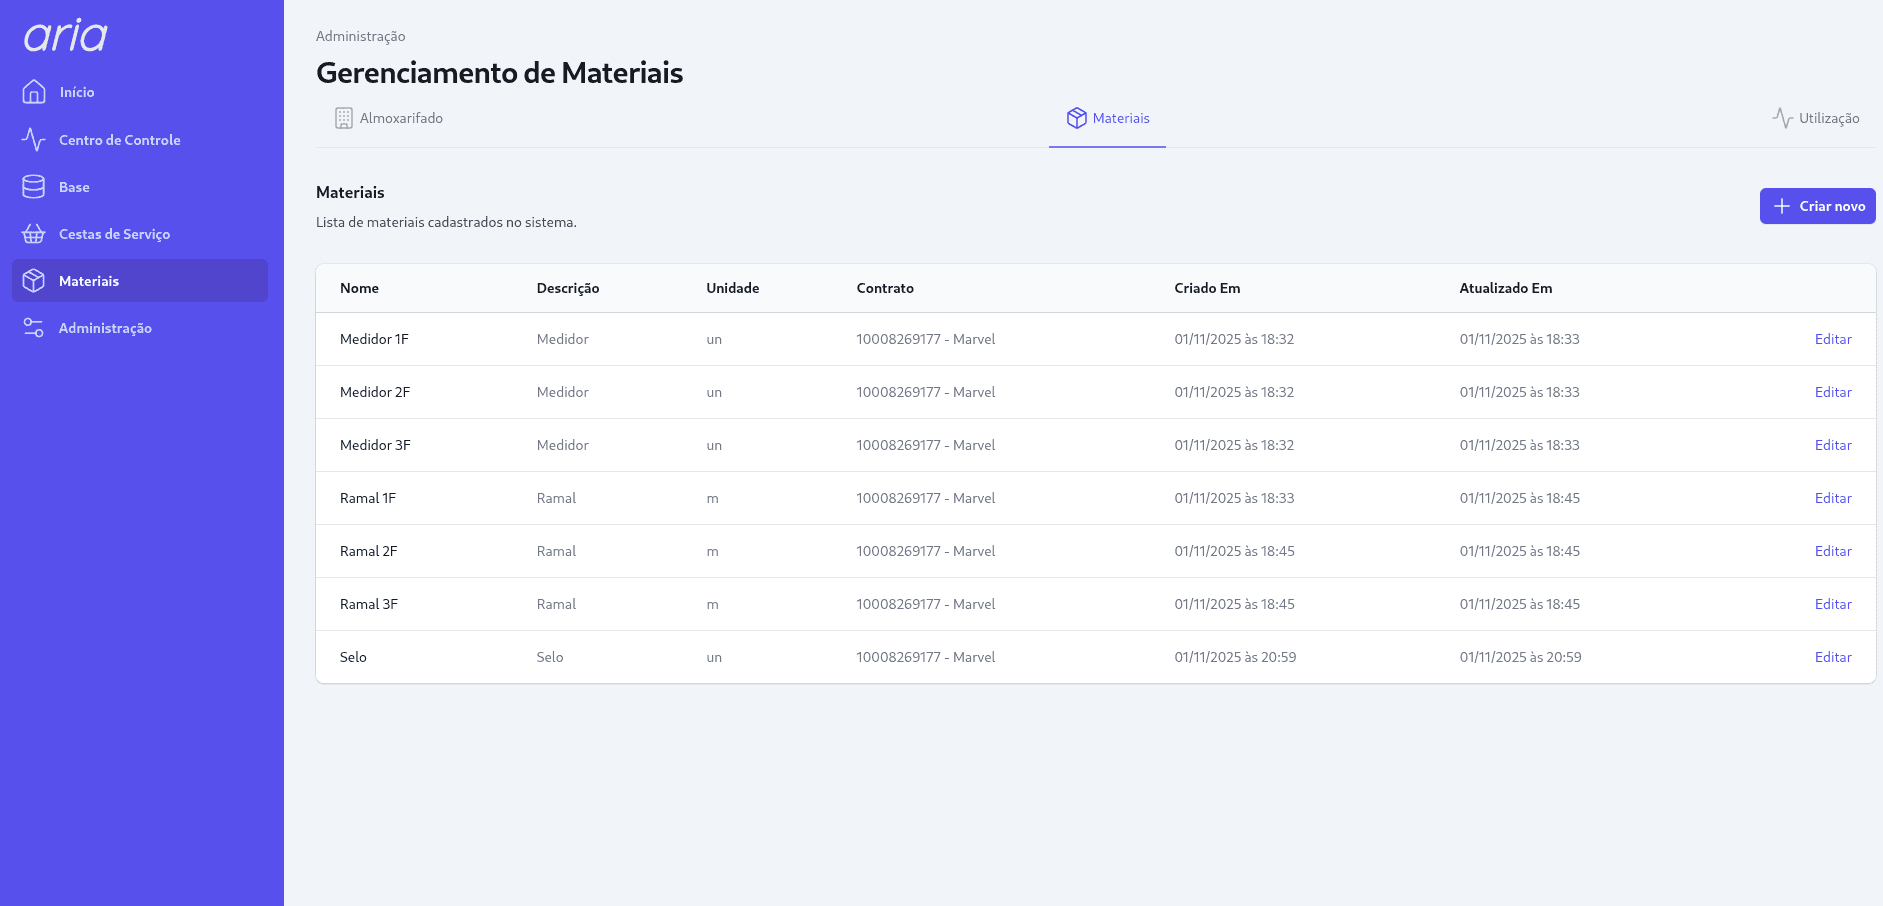Click the Administração breadcrumb text

tap(360, 36)
